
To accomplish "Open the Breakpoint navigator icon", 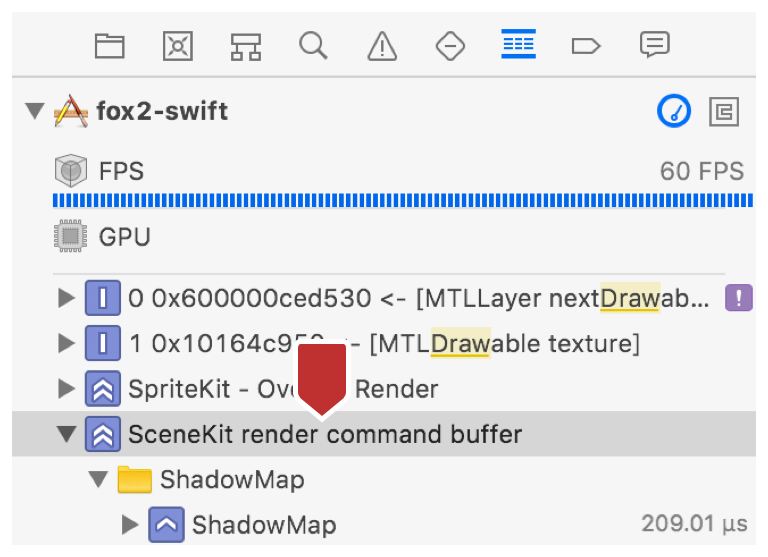I will [x=586, y=45].
